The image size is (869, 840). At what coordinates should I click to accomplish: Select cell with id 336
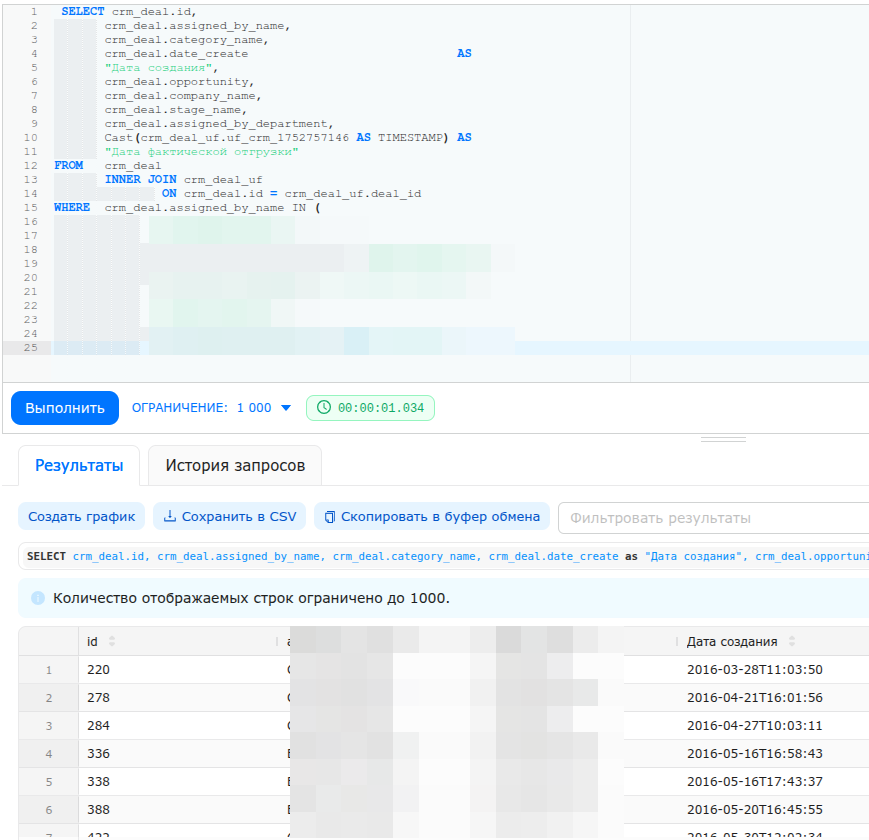[99, 754]
